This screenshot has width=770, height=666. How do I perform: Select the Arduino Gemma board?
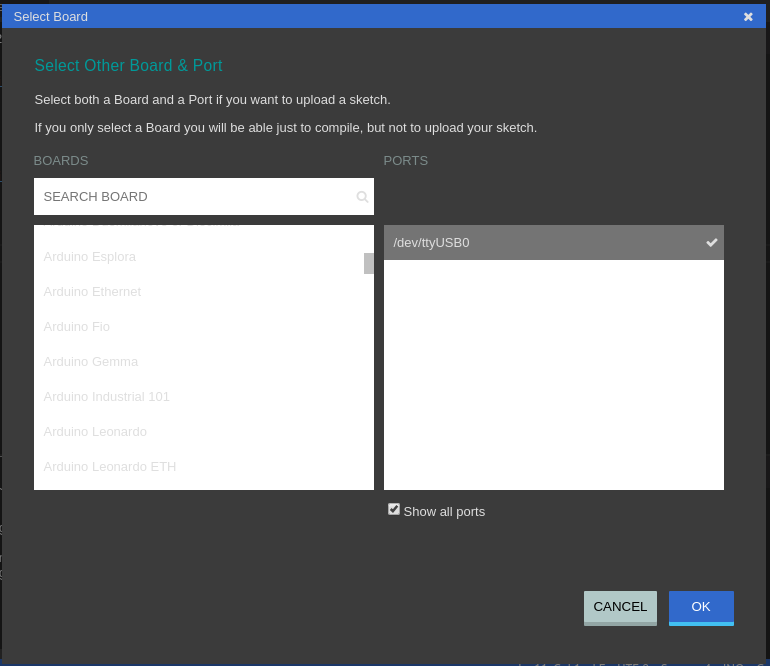coord(91,362)
